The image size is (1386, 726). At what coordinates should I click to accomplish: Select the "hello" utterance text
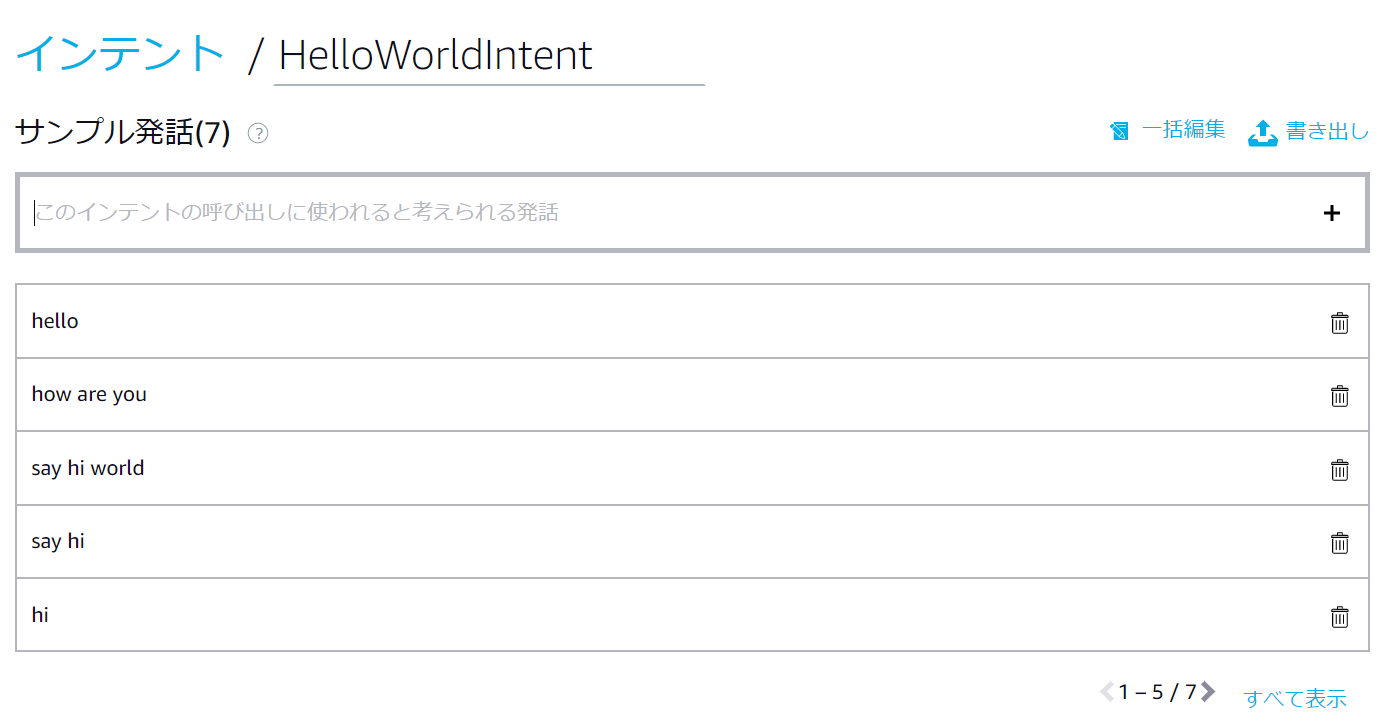[x=55, y=321]
